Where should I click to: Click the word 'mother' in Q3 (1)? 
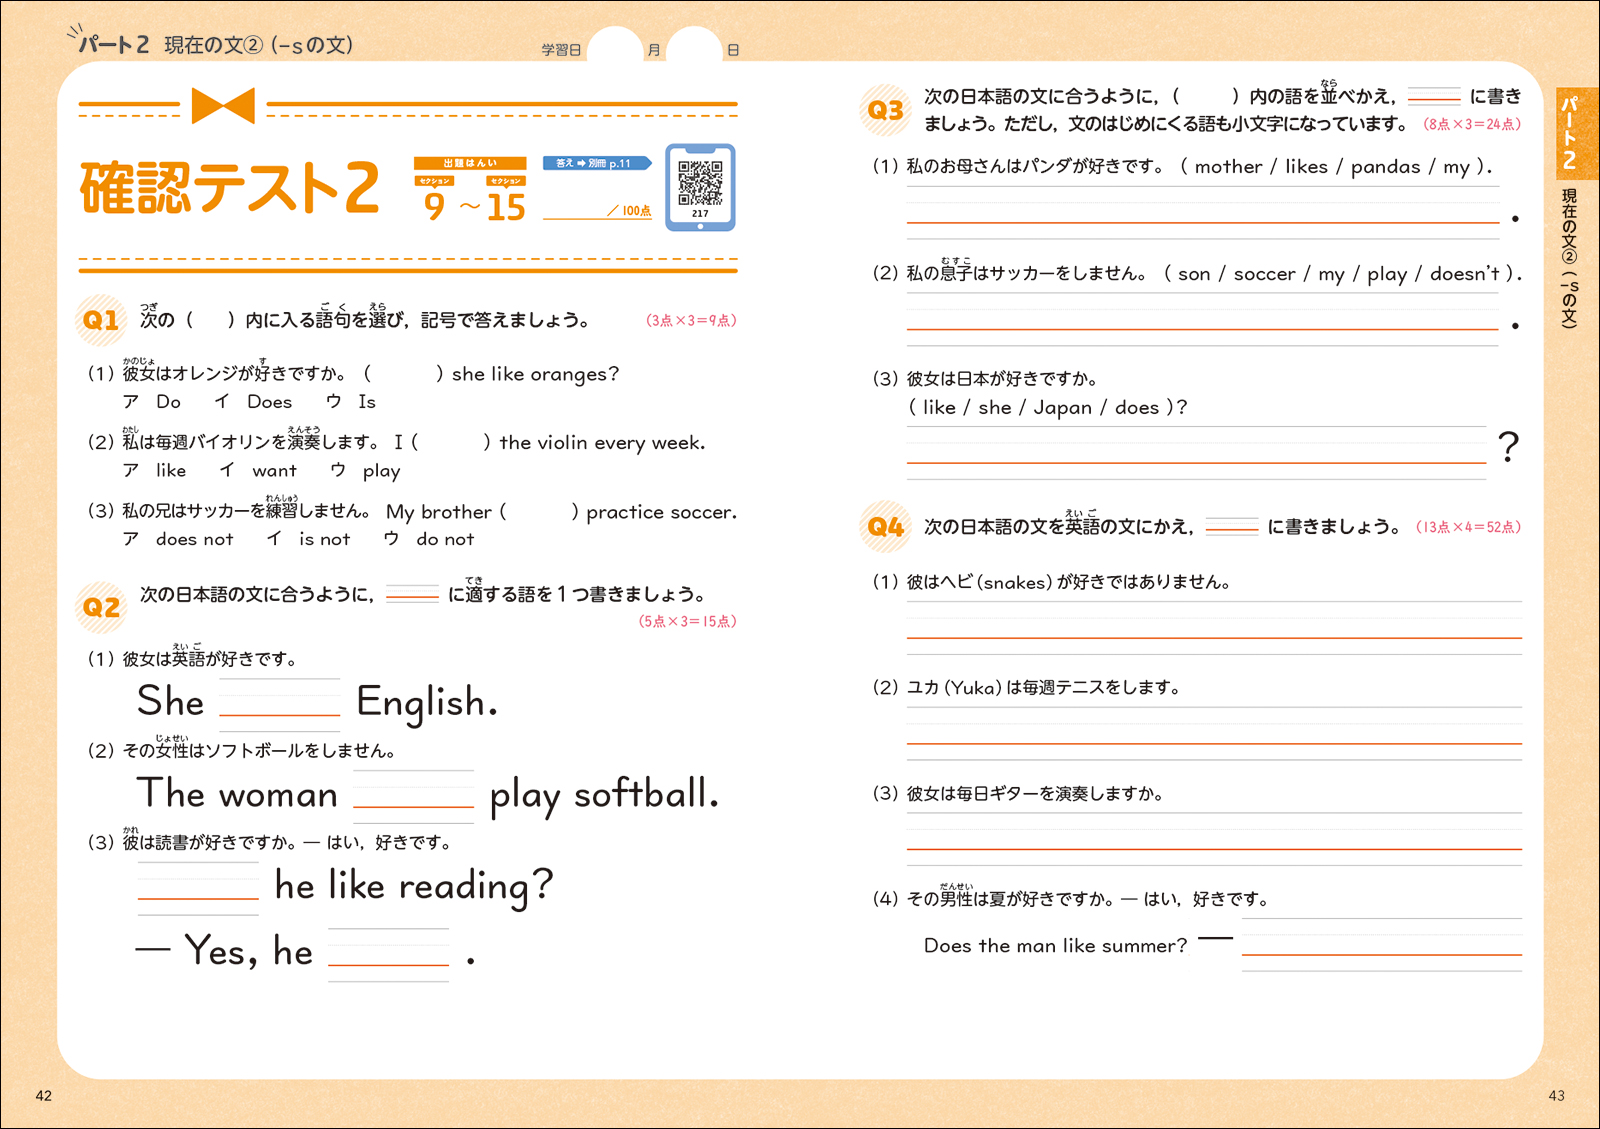(x=1228, y=167)
